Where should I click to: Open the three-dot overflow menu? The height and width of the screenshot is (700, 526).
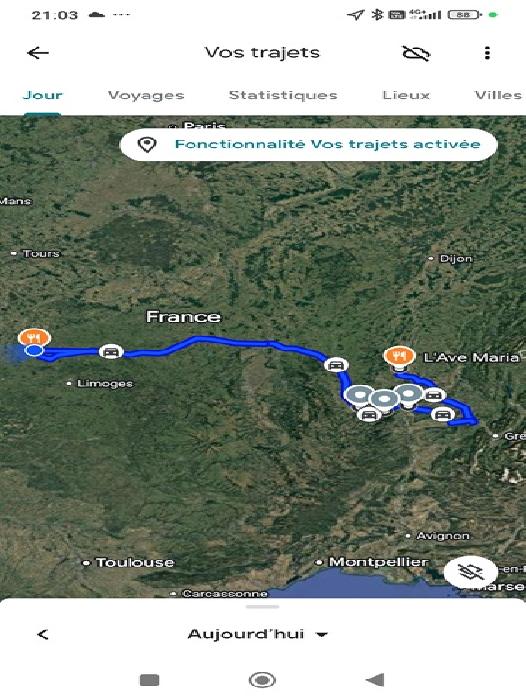click(487, 53)
